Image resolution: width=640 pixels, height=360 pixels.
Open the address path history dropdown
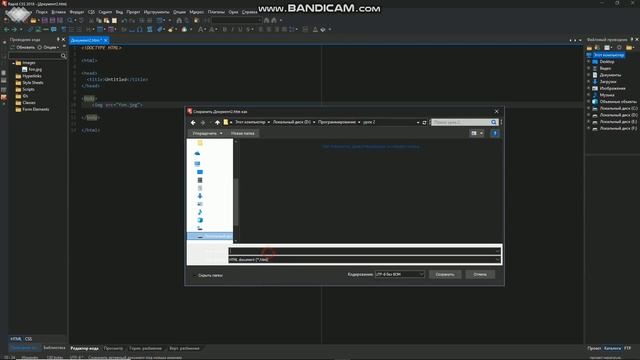418,122
